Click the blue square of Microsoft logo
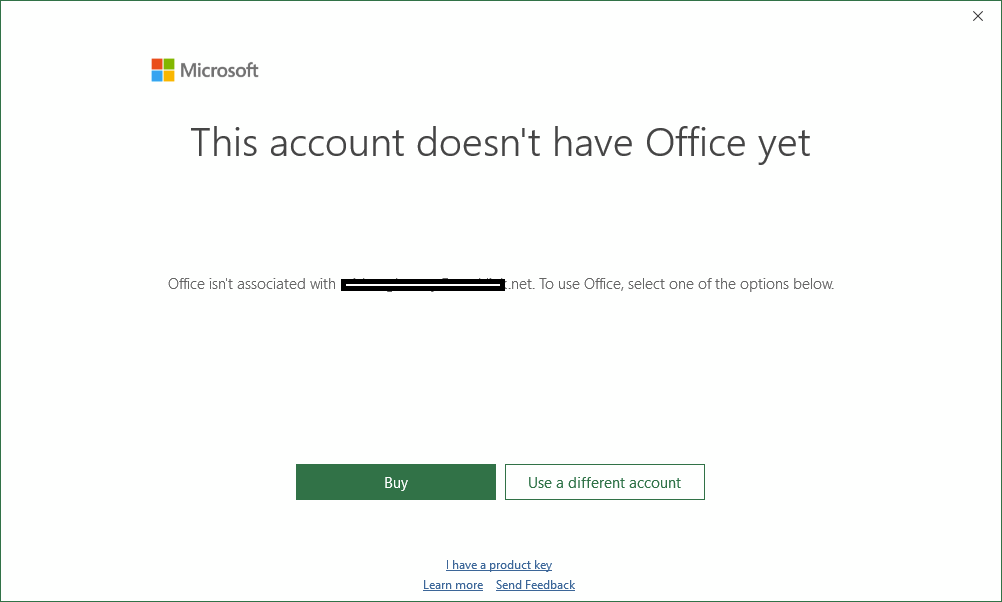The image size is (1002, 602). [157, 76]
